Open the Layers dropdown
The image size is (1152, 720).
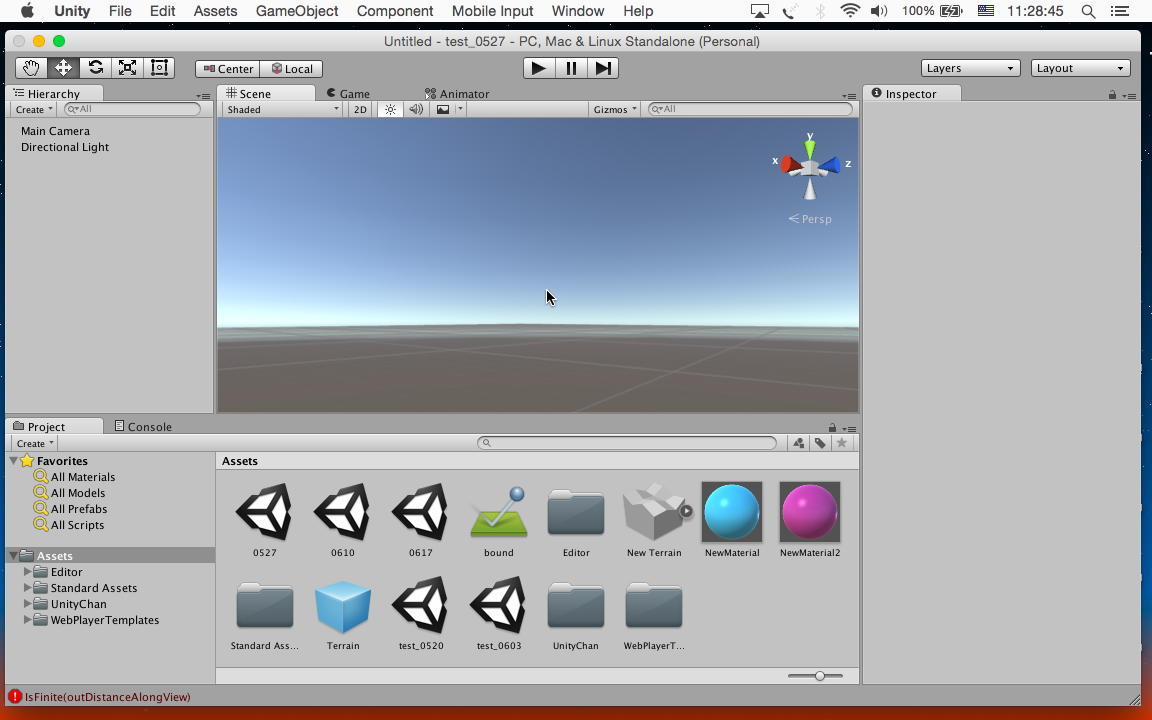(969, 68)
